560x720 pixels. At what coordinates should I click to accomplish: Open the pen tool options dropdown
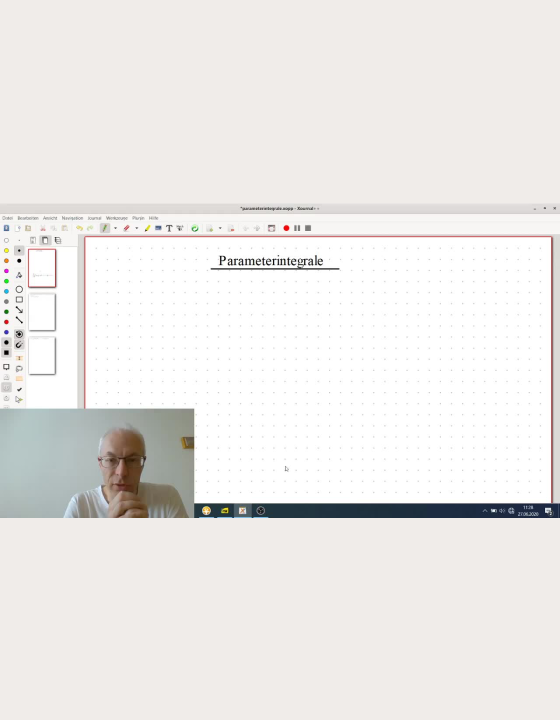click(x=115, y=228)
